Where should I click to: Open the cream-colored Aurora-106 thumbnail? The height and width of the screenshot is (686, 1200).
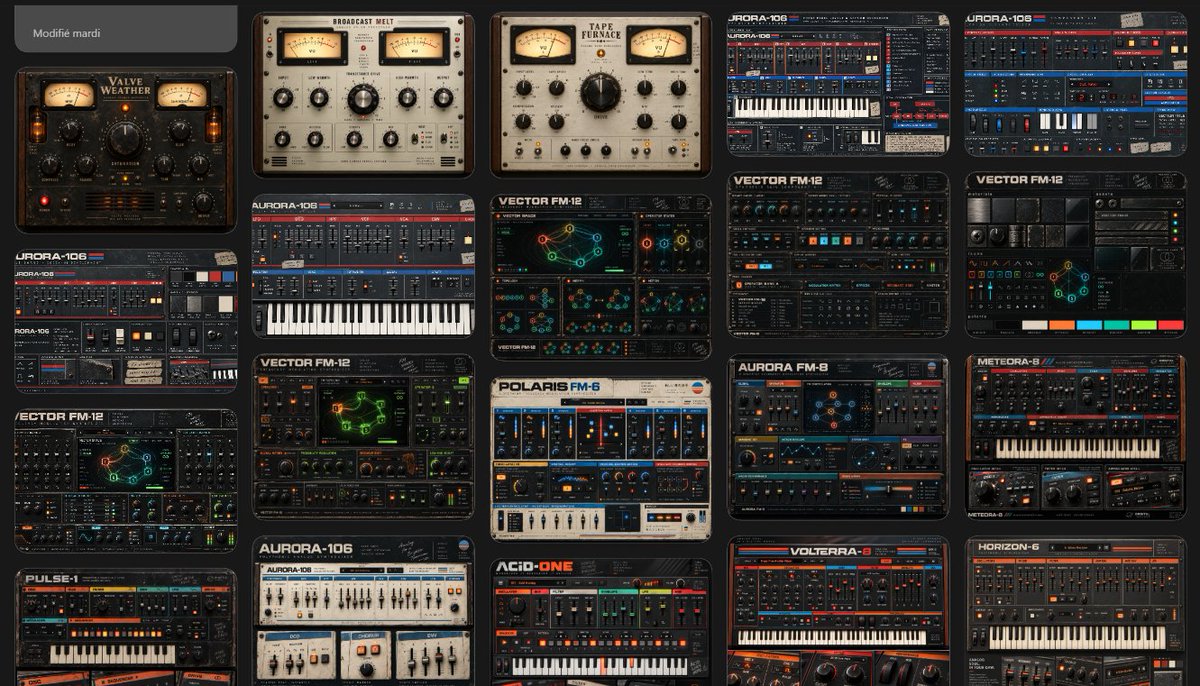[x=363, y=611]
